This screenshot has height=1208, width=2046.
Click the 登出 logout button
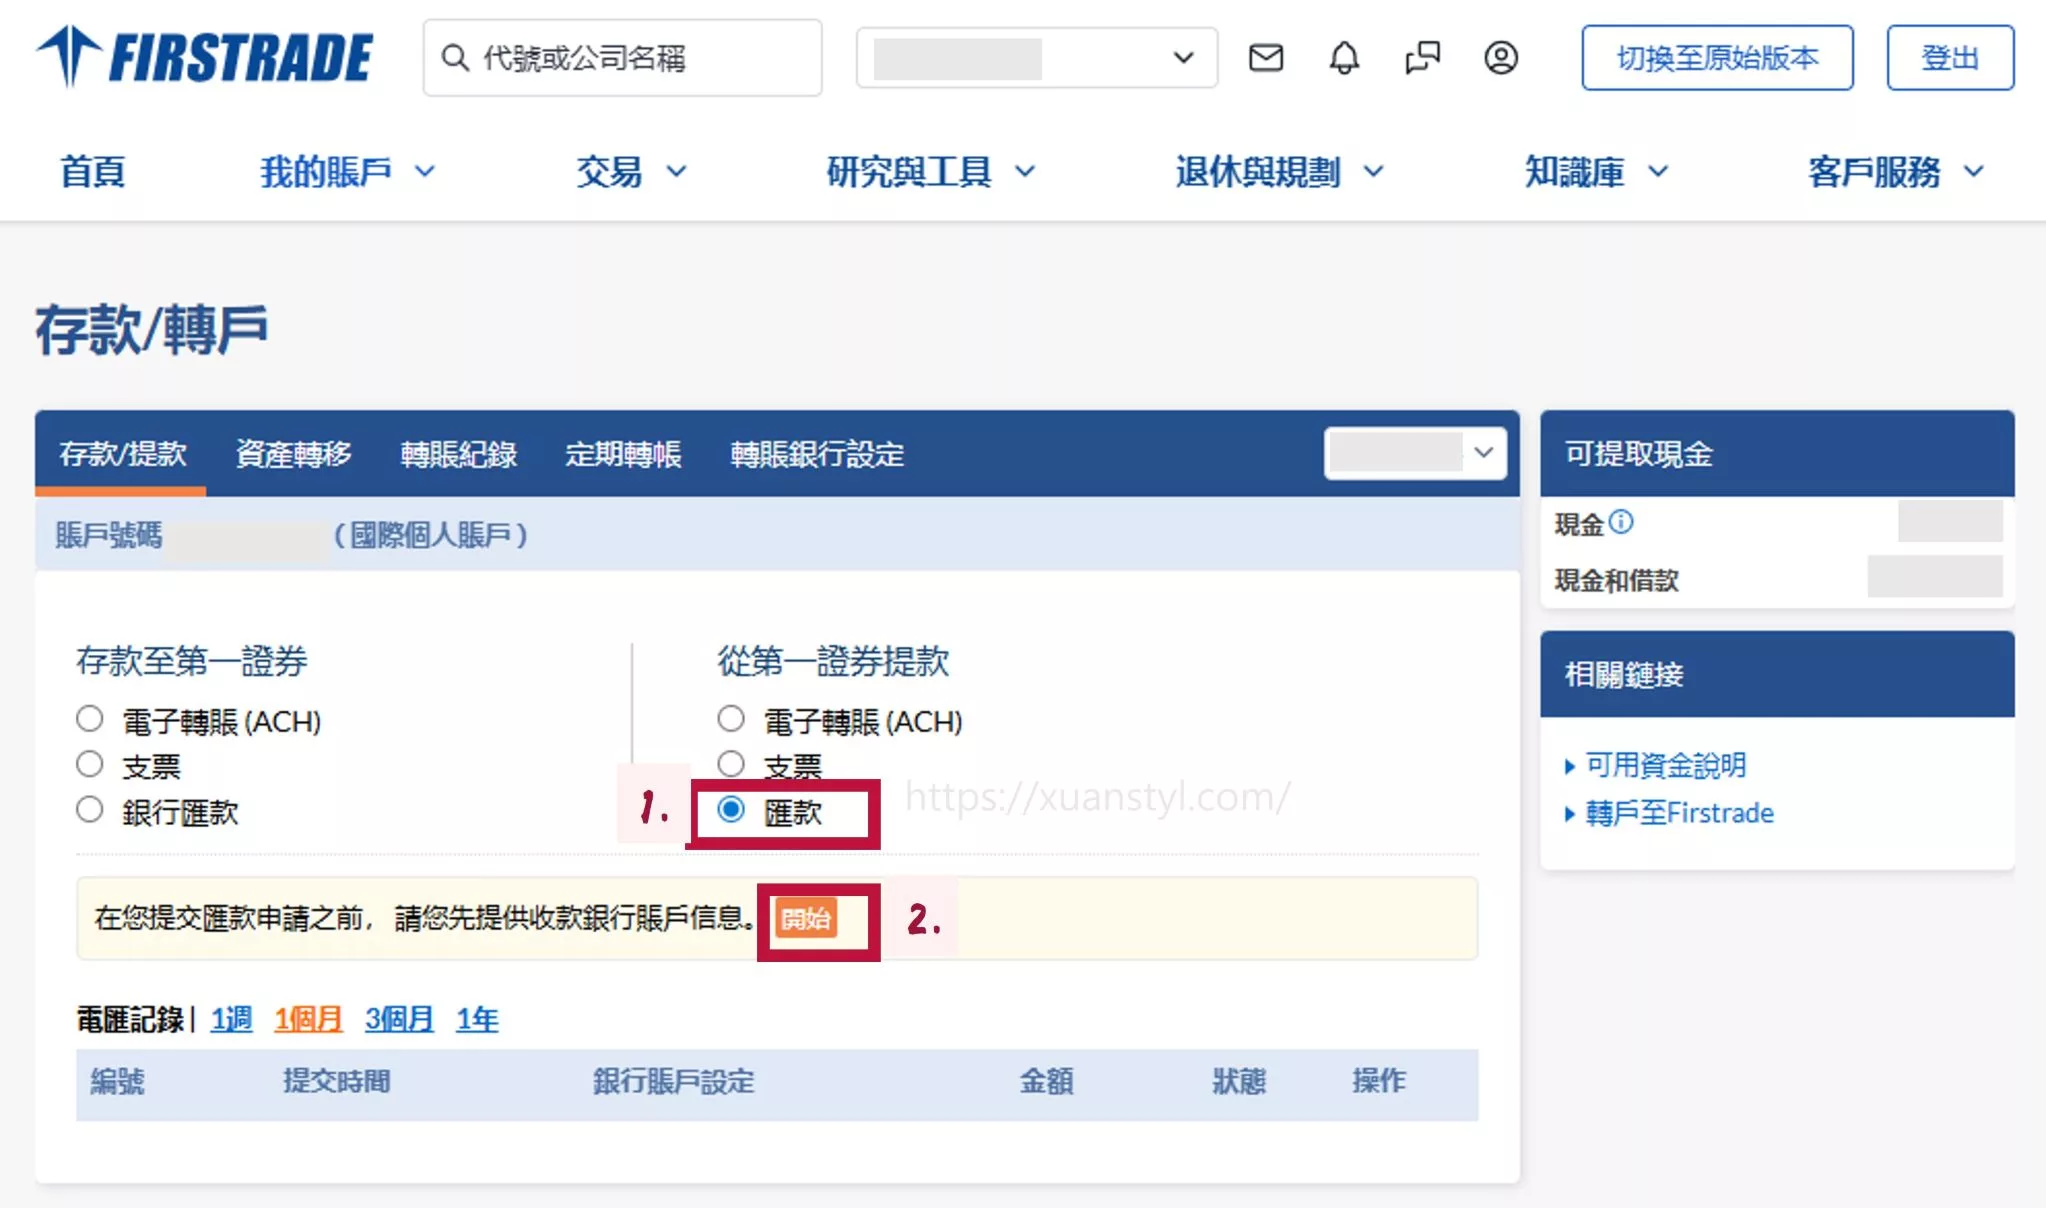1950,58
